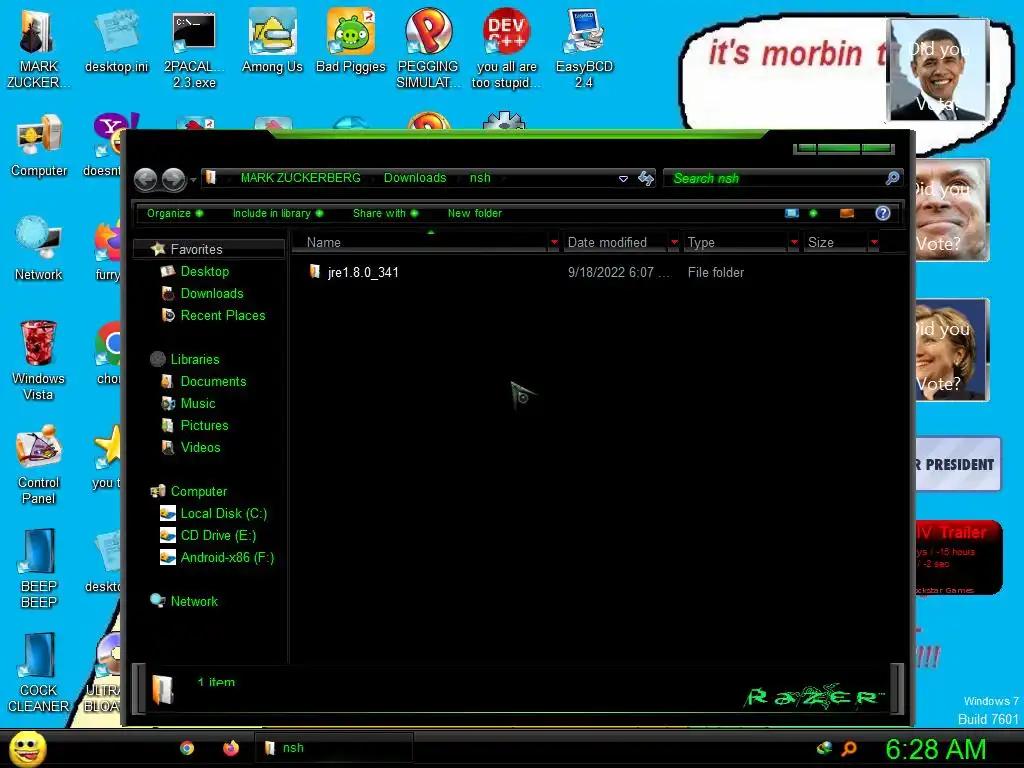This screenshot has height=768, width=1024.
Task: Open the recent pages dropdown beside Forward
Action: [193, 180]
